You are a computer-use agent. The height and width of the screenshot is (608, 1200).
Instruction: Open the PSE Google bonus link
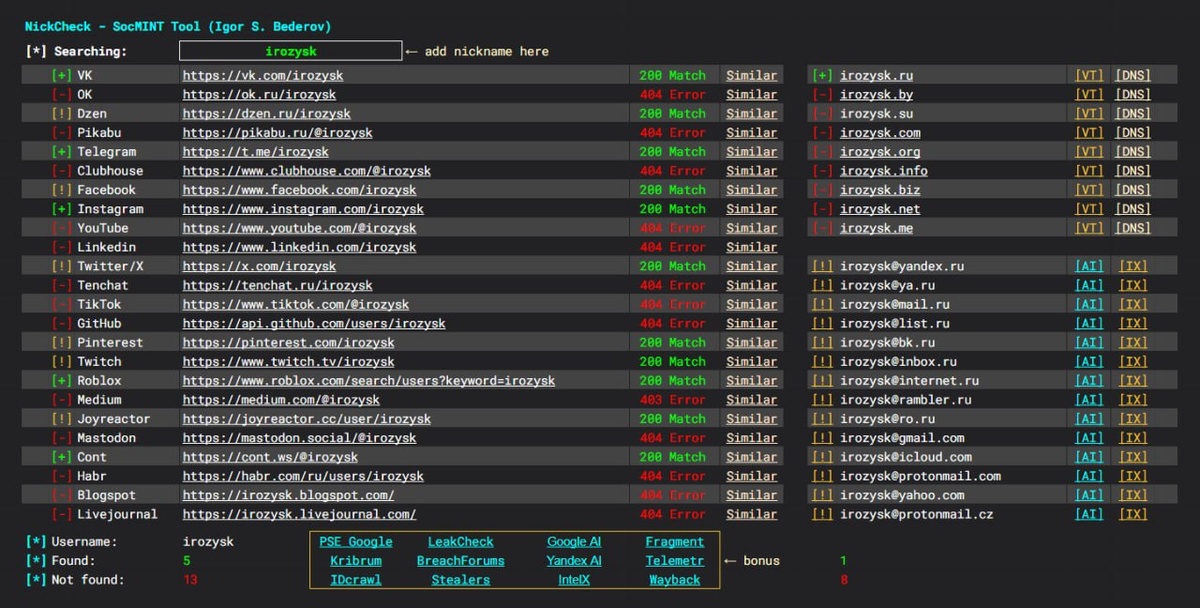tap(356, 542)
